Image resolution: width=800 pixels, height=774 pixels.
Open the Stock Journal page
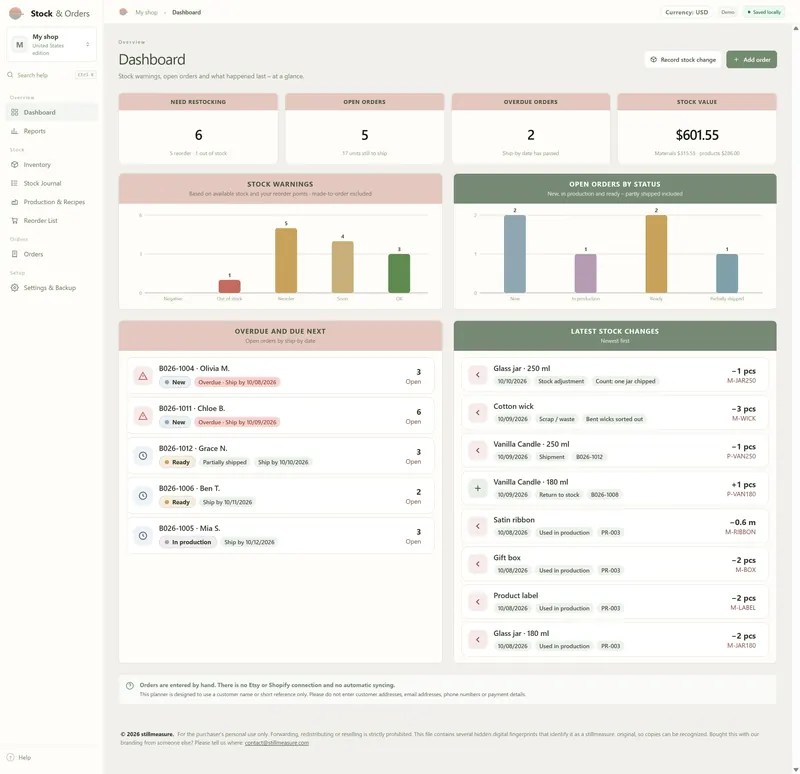click(52, 183)
